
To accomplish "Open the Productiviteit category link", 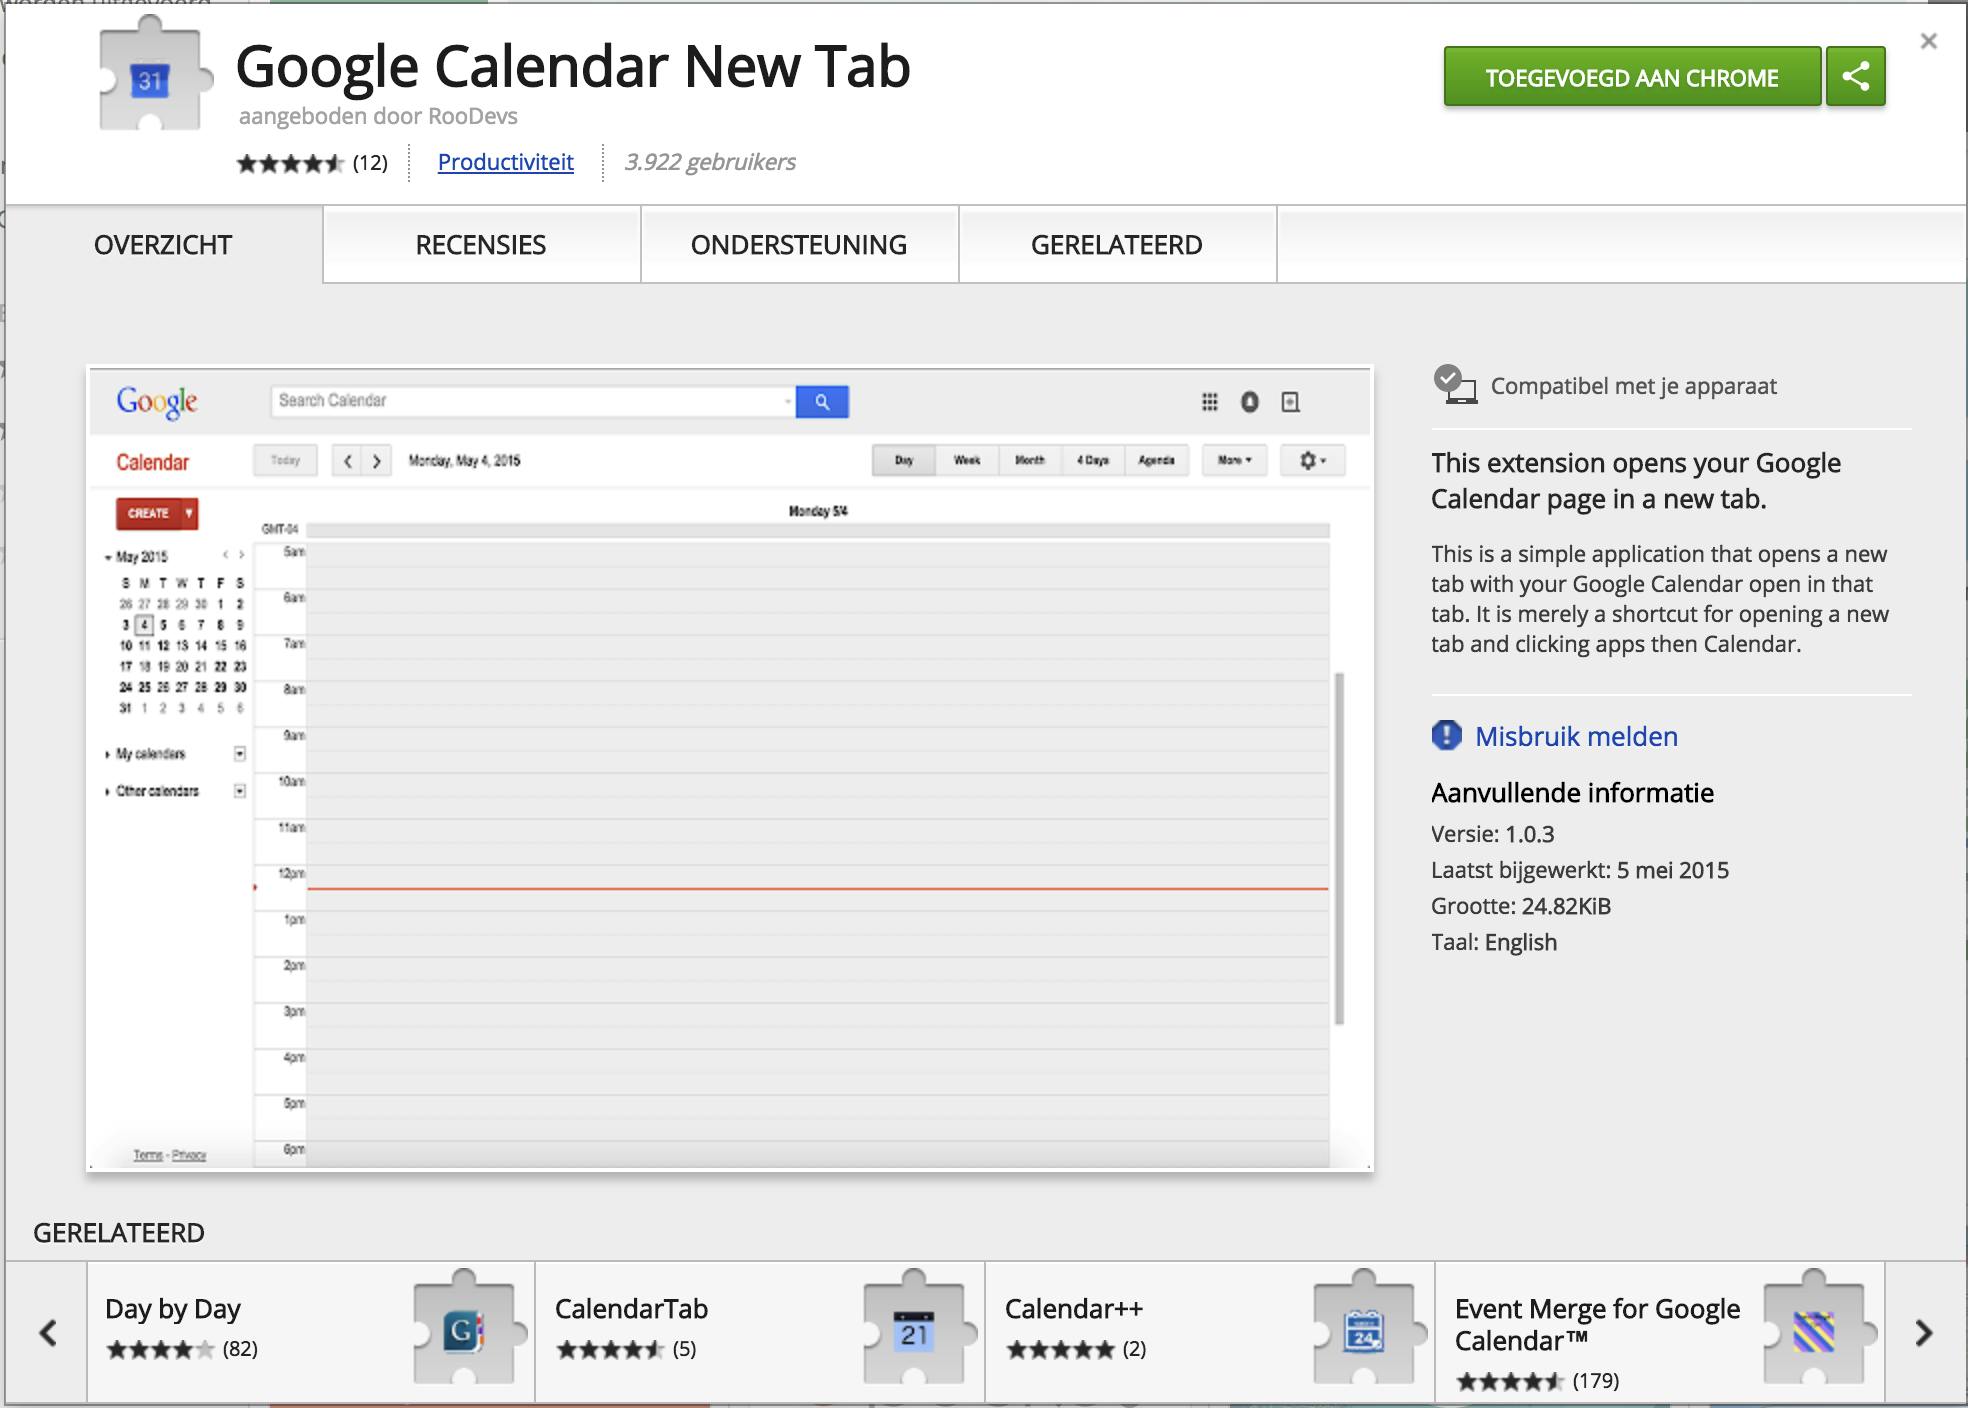I will pos(505,162).
